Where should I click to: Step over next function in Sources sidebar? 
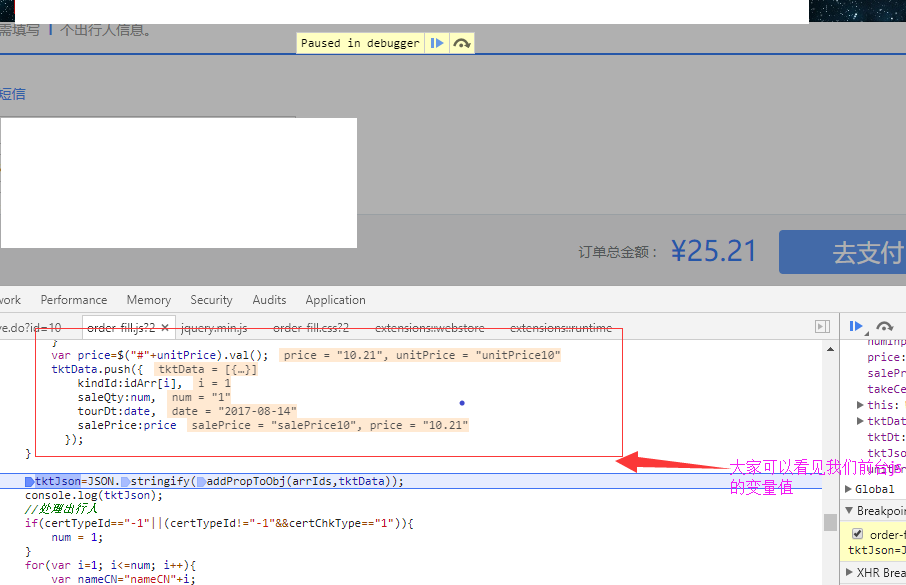[x=884, y=327]
